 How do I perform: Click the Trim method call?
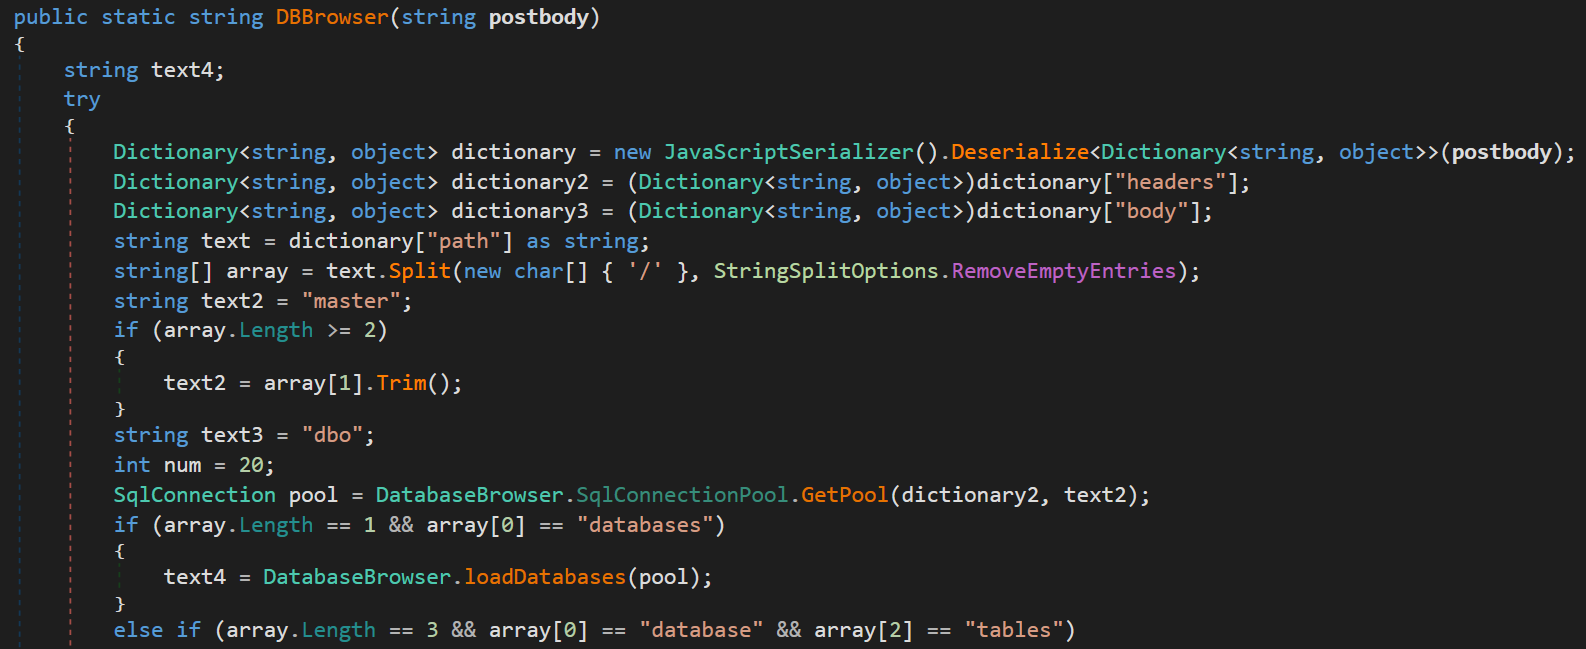pos(401,383)
